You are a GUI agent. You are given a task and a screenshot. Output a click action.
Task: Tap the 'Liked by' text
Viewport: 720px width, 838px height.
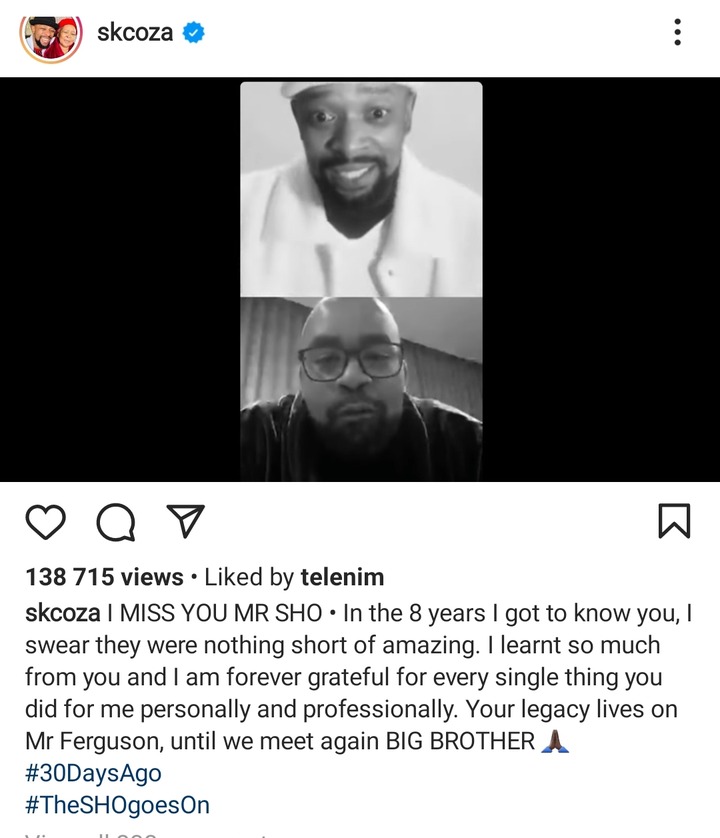(x=249, y=577)
